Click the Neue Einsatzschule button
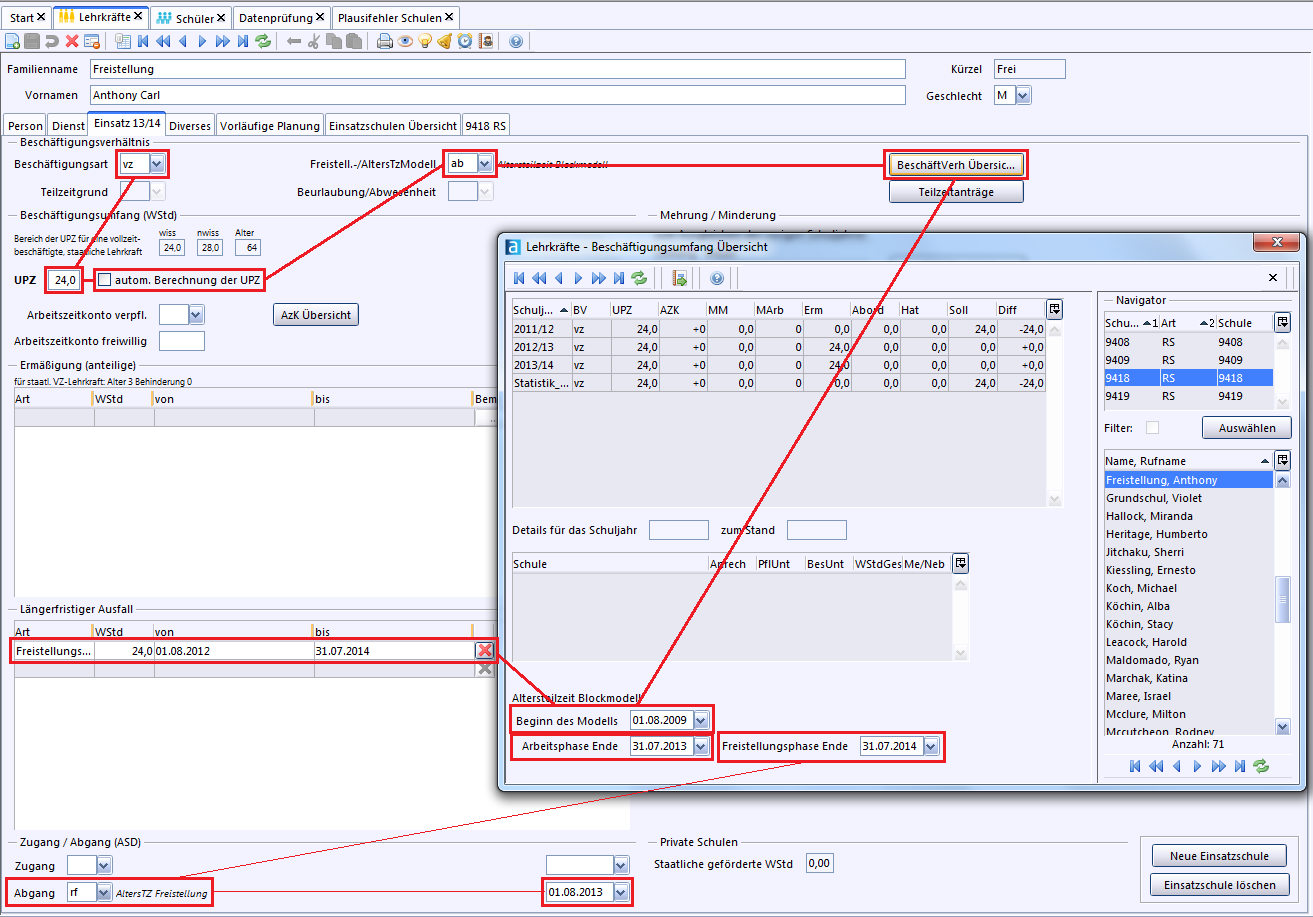1313x917 pixels. [x=1219, y=856]
